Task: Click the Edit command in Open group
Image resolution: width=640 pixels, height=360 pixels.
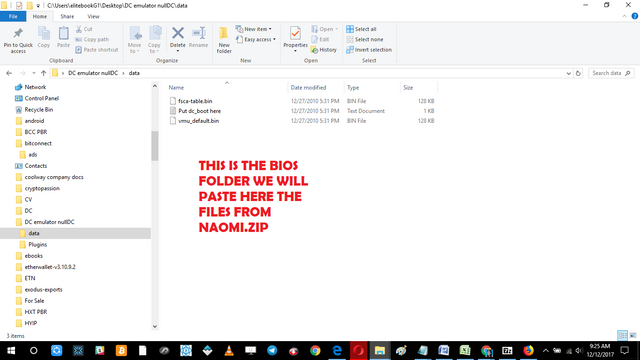Action: tap(320, 39)
